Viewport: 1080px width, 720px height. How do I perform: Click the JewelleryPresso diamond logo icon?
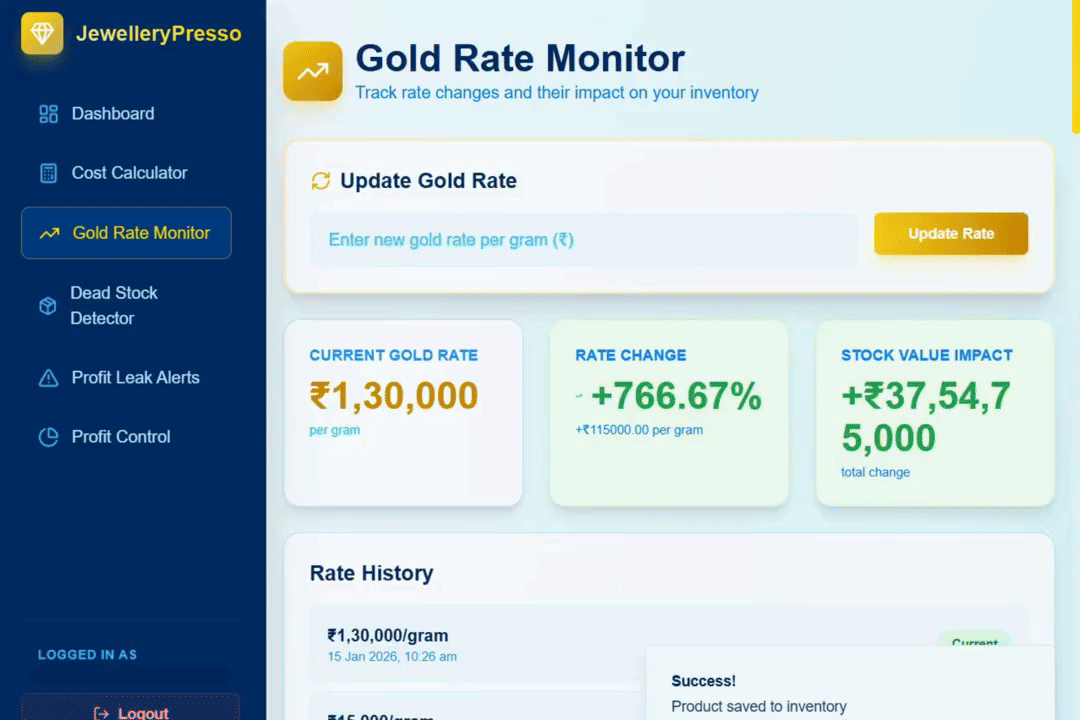pyautogui.click(x=42, y=33)
